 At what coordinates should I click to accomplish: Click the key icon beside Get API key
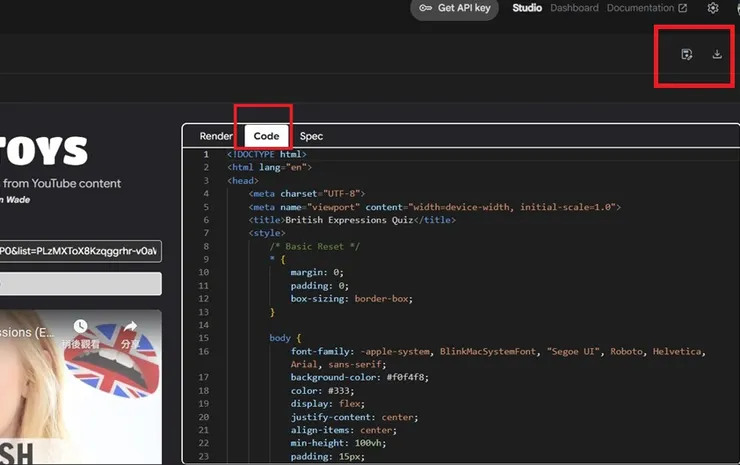coord(425,8)
